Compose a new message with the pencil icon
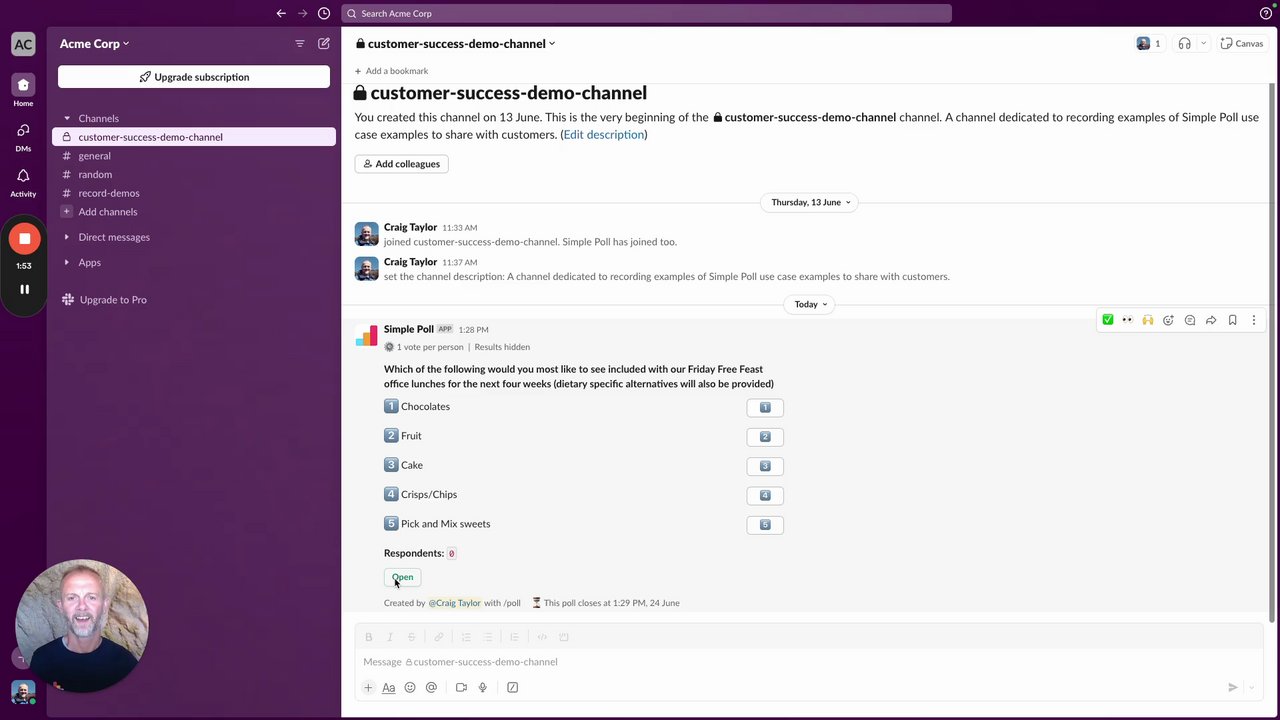 coord(324,43)
